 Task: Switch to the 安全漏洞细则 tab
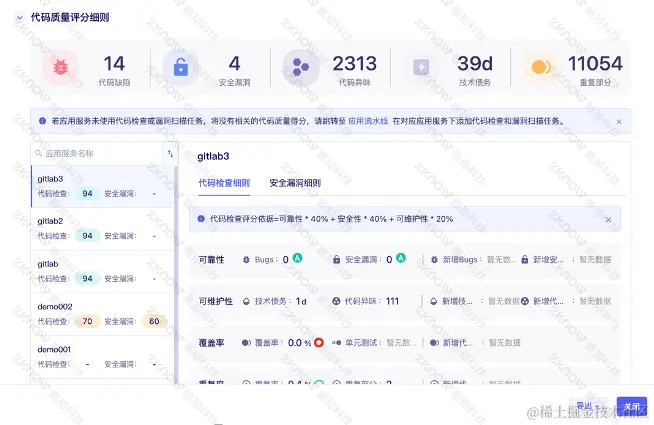pyautogui.click(x=295, y=183)
